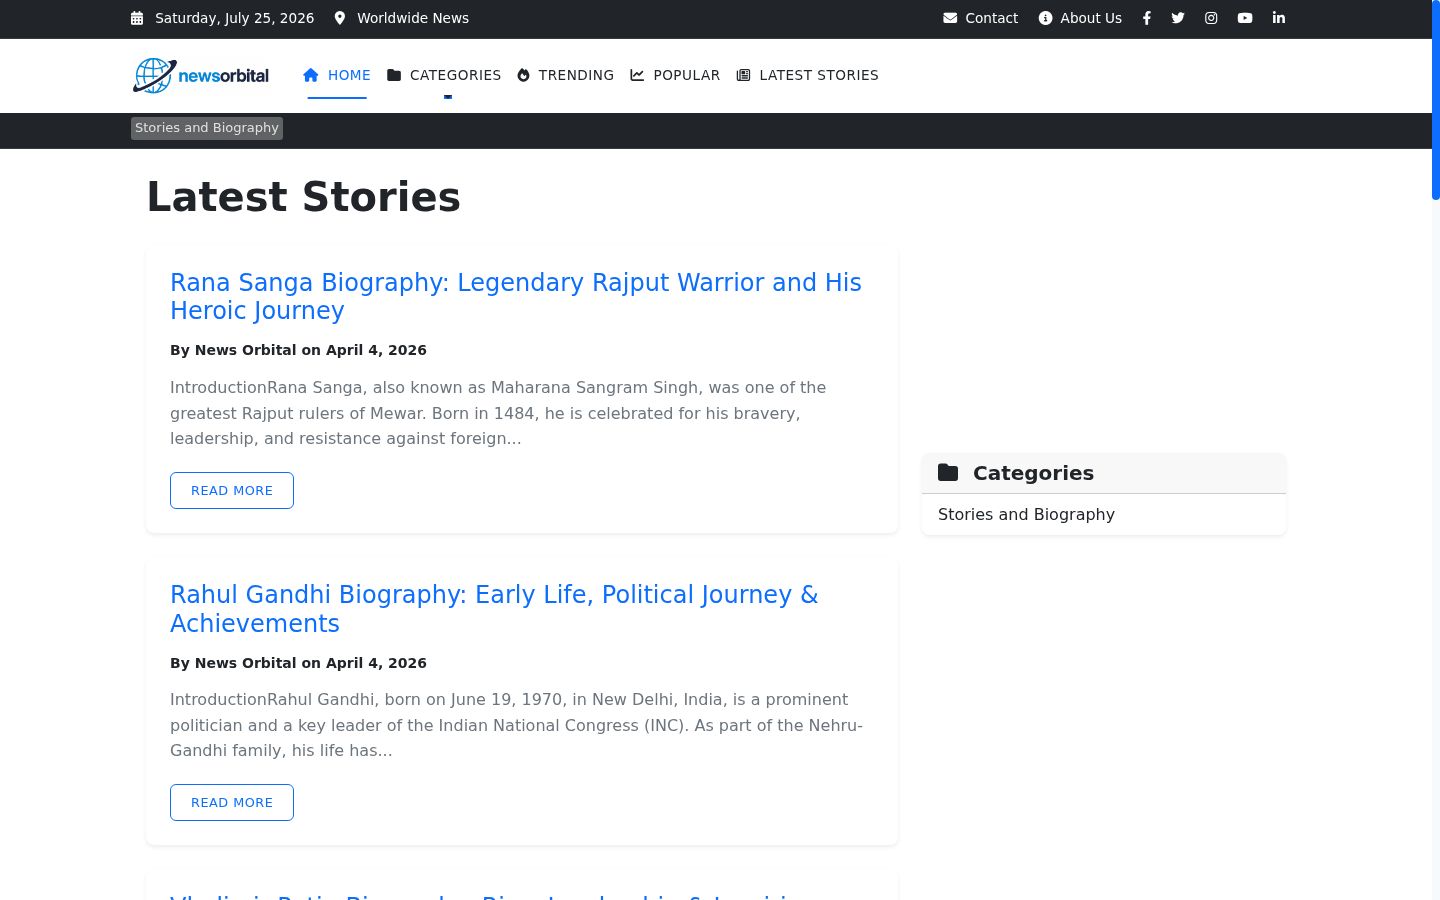The height and width of the screenshot is (900, 1440).
Task: Click the location pin icon near Worldwide News
Action: point(340,18)
